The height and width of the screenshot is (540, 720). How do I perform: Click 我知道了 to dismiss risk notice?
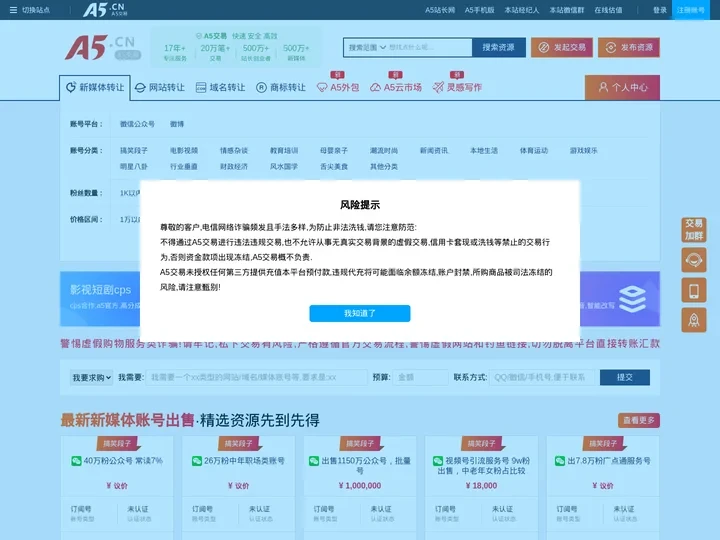coord(360,313)
